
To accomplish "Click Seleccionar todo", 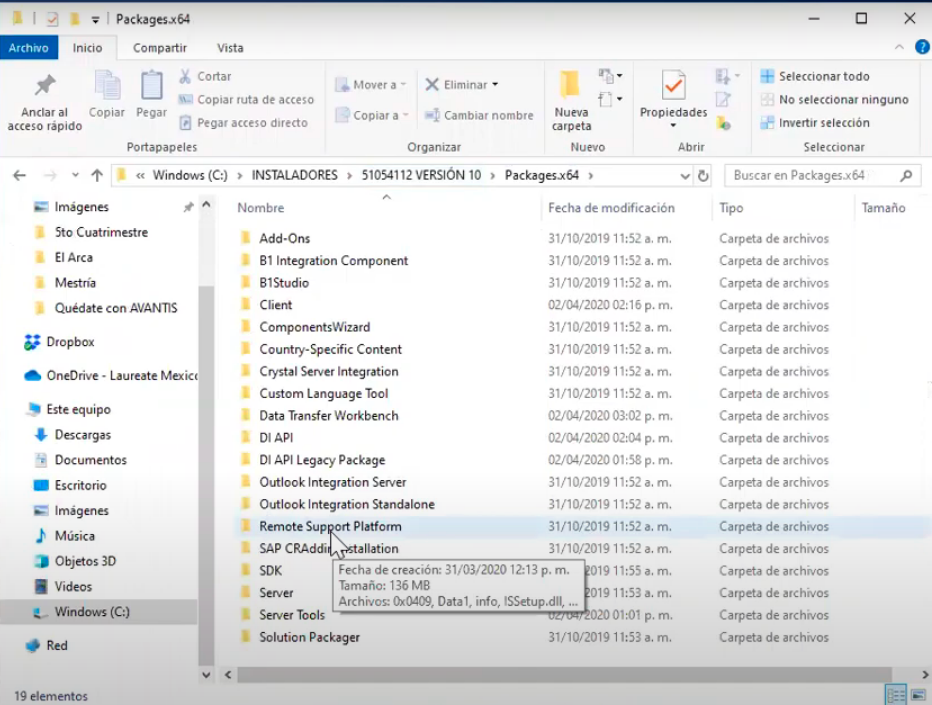I will click(x=815, y=76).
